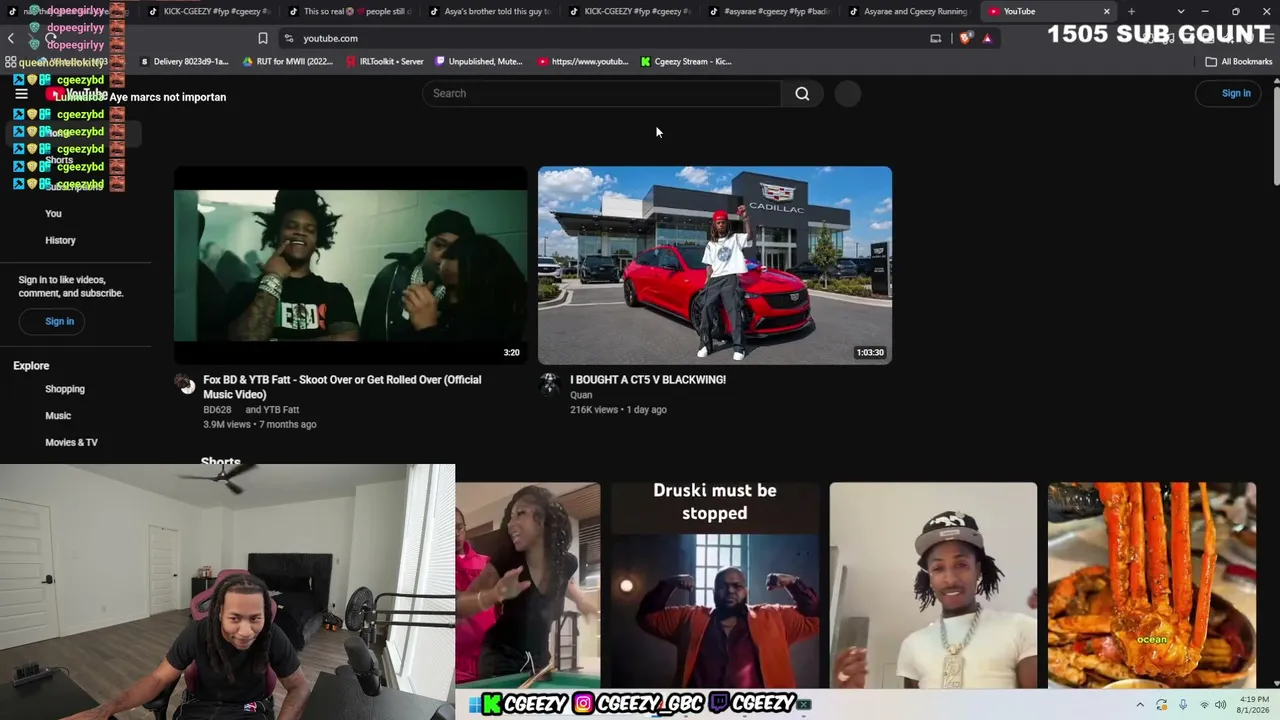Screen dimensions: 1280x720
Task: Click the Fox BD video channel avatar
Action: [185, 385]
